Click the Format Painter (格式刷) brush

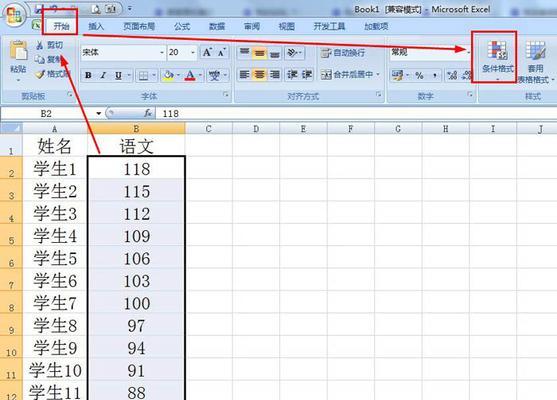click(40, 74)
